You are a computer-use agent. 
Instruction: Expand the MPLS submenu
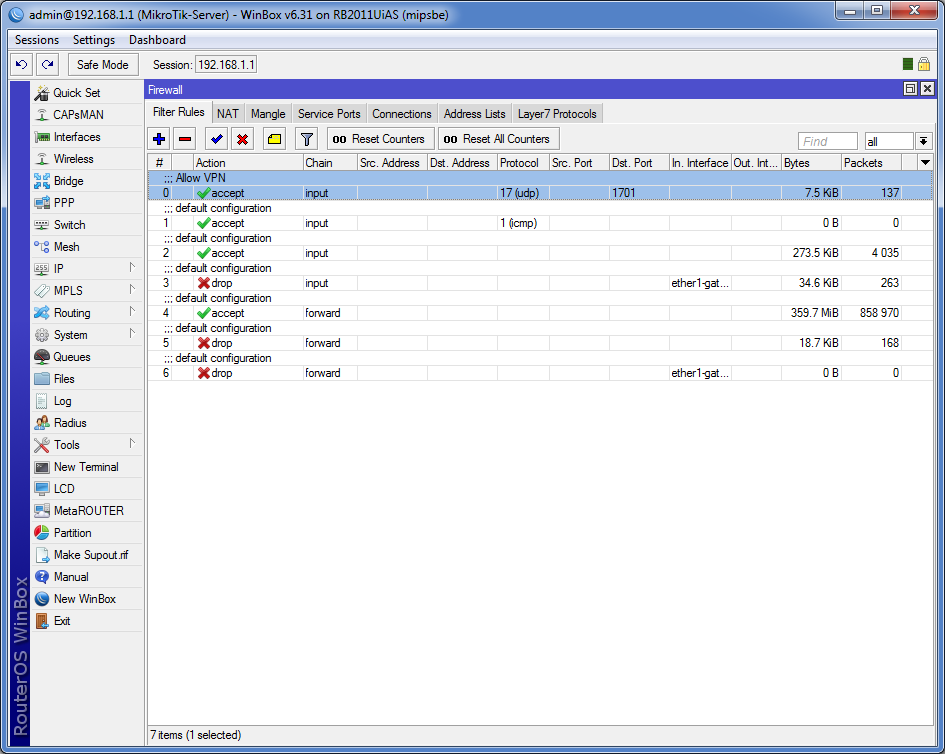tap(87, 291)
